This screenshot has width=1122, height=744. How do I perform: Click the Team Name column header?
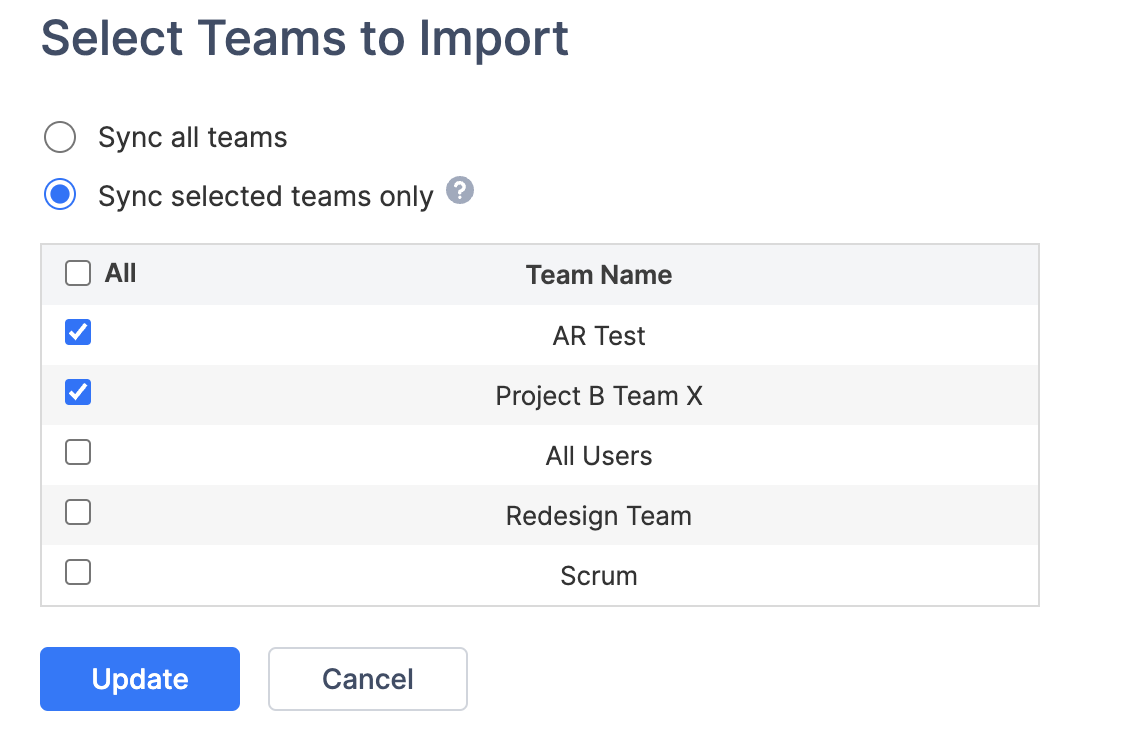click(x=598, y=275)
